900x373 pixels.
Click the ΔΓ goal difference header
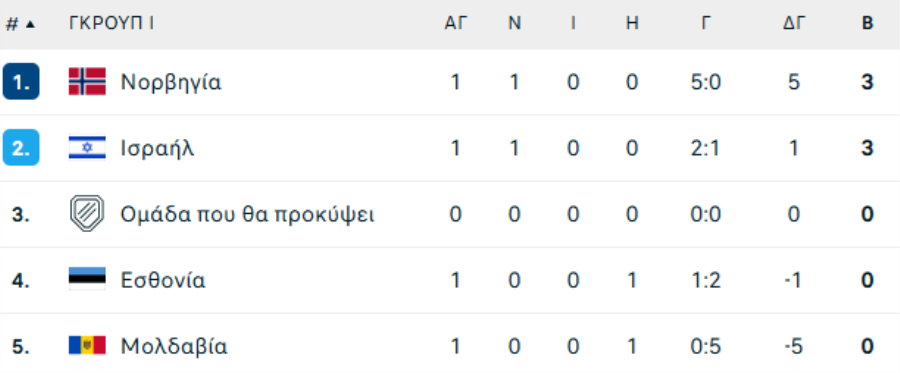[794, 24]
